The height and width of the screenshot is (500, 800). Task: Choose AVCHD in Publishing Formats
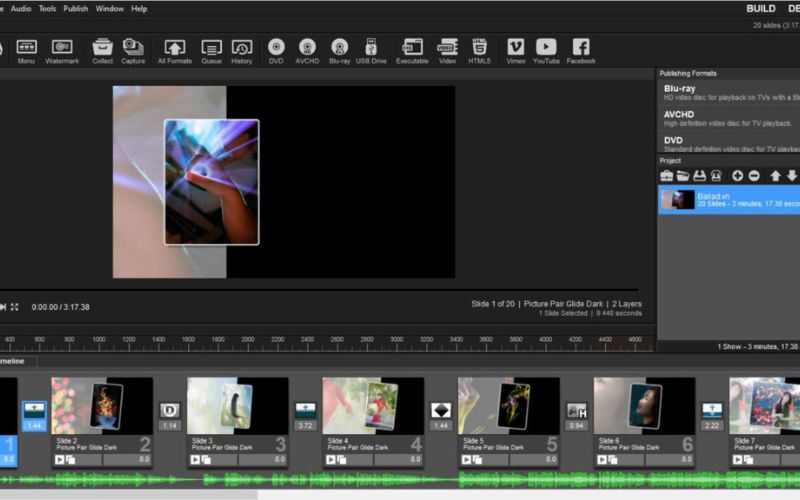680,114
